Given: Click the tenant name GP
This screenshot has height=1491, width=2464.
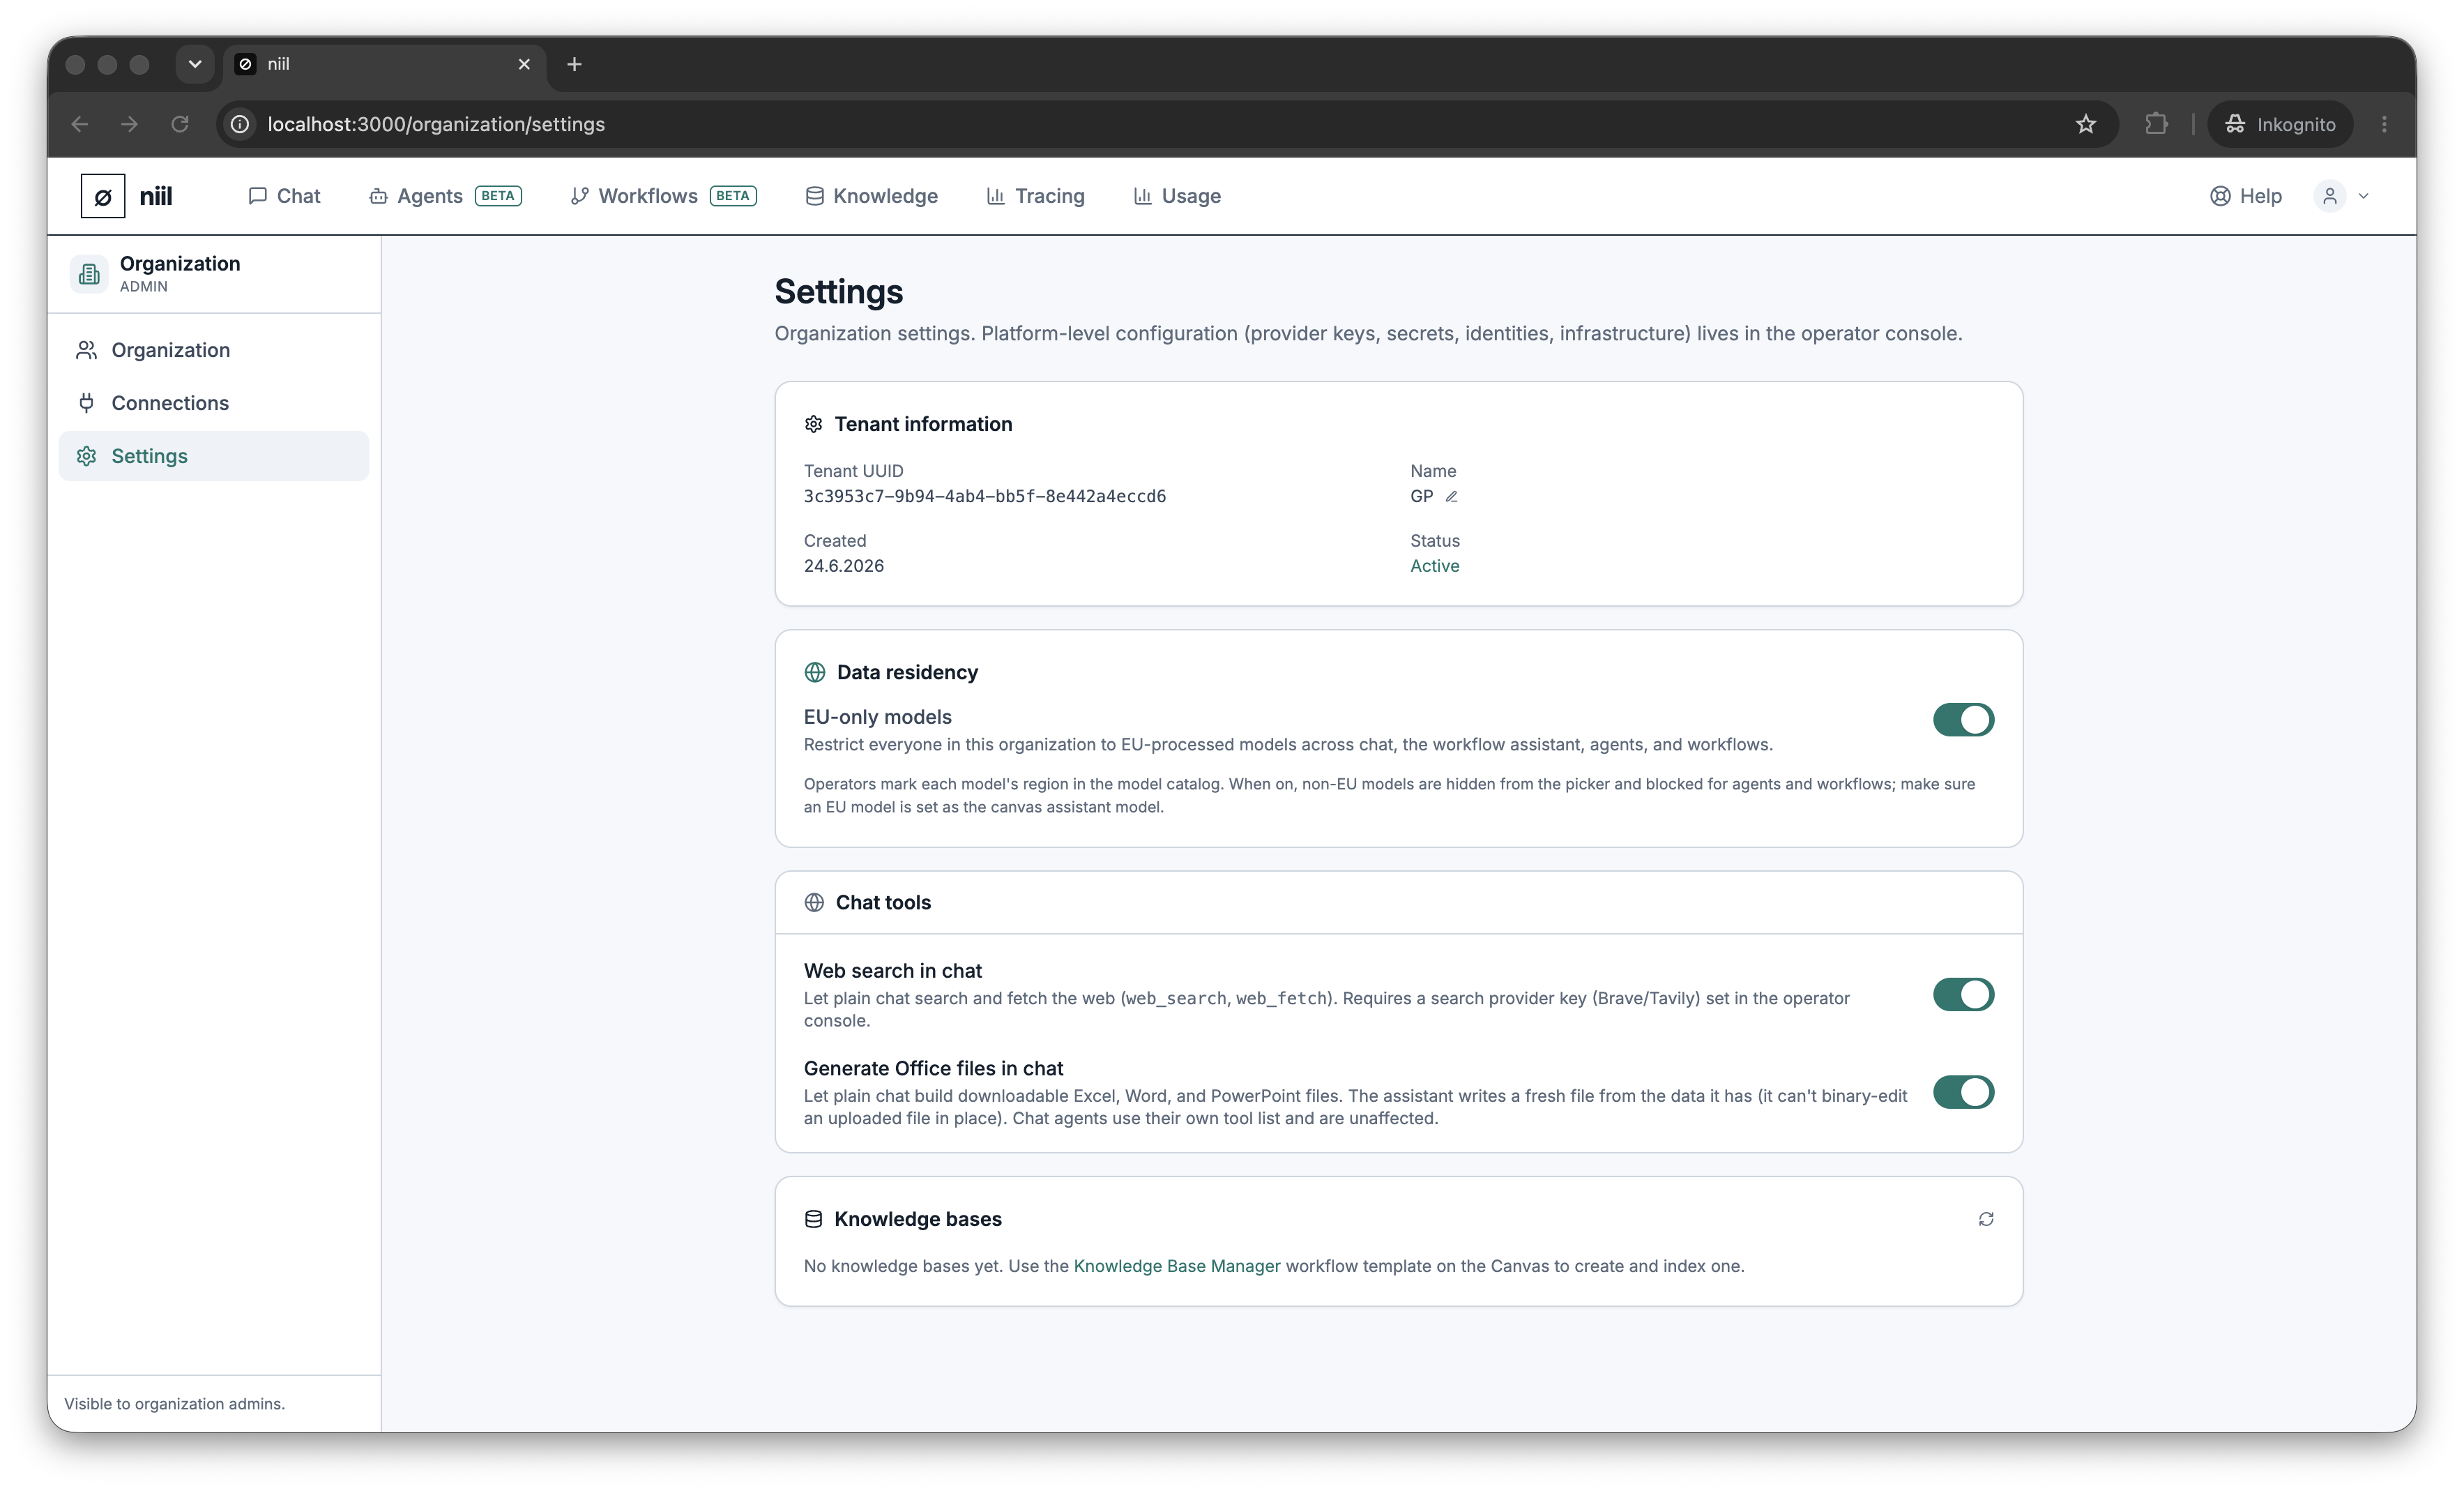Looking at the screenshot, I should pos(1421,496).
